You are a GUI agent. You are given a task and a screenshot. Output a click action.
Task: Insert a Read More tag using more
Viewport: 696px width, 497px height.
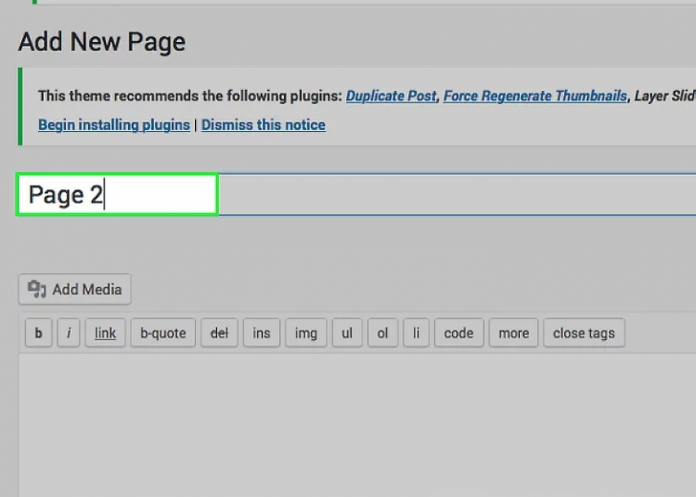(x=513, y=333)
